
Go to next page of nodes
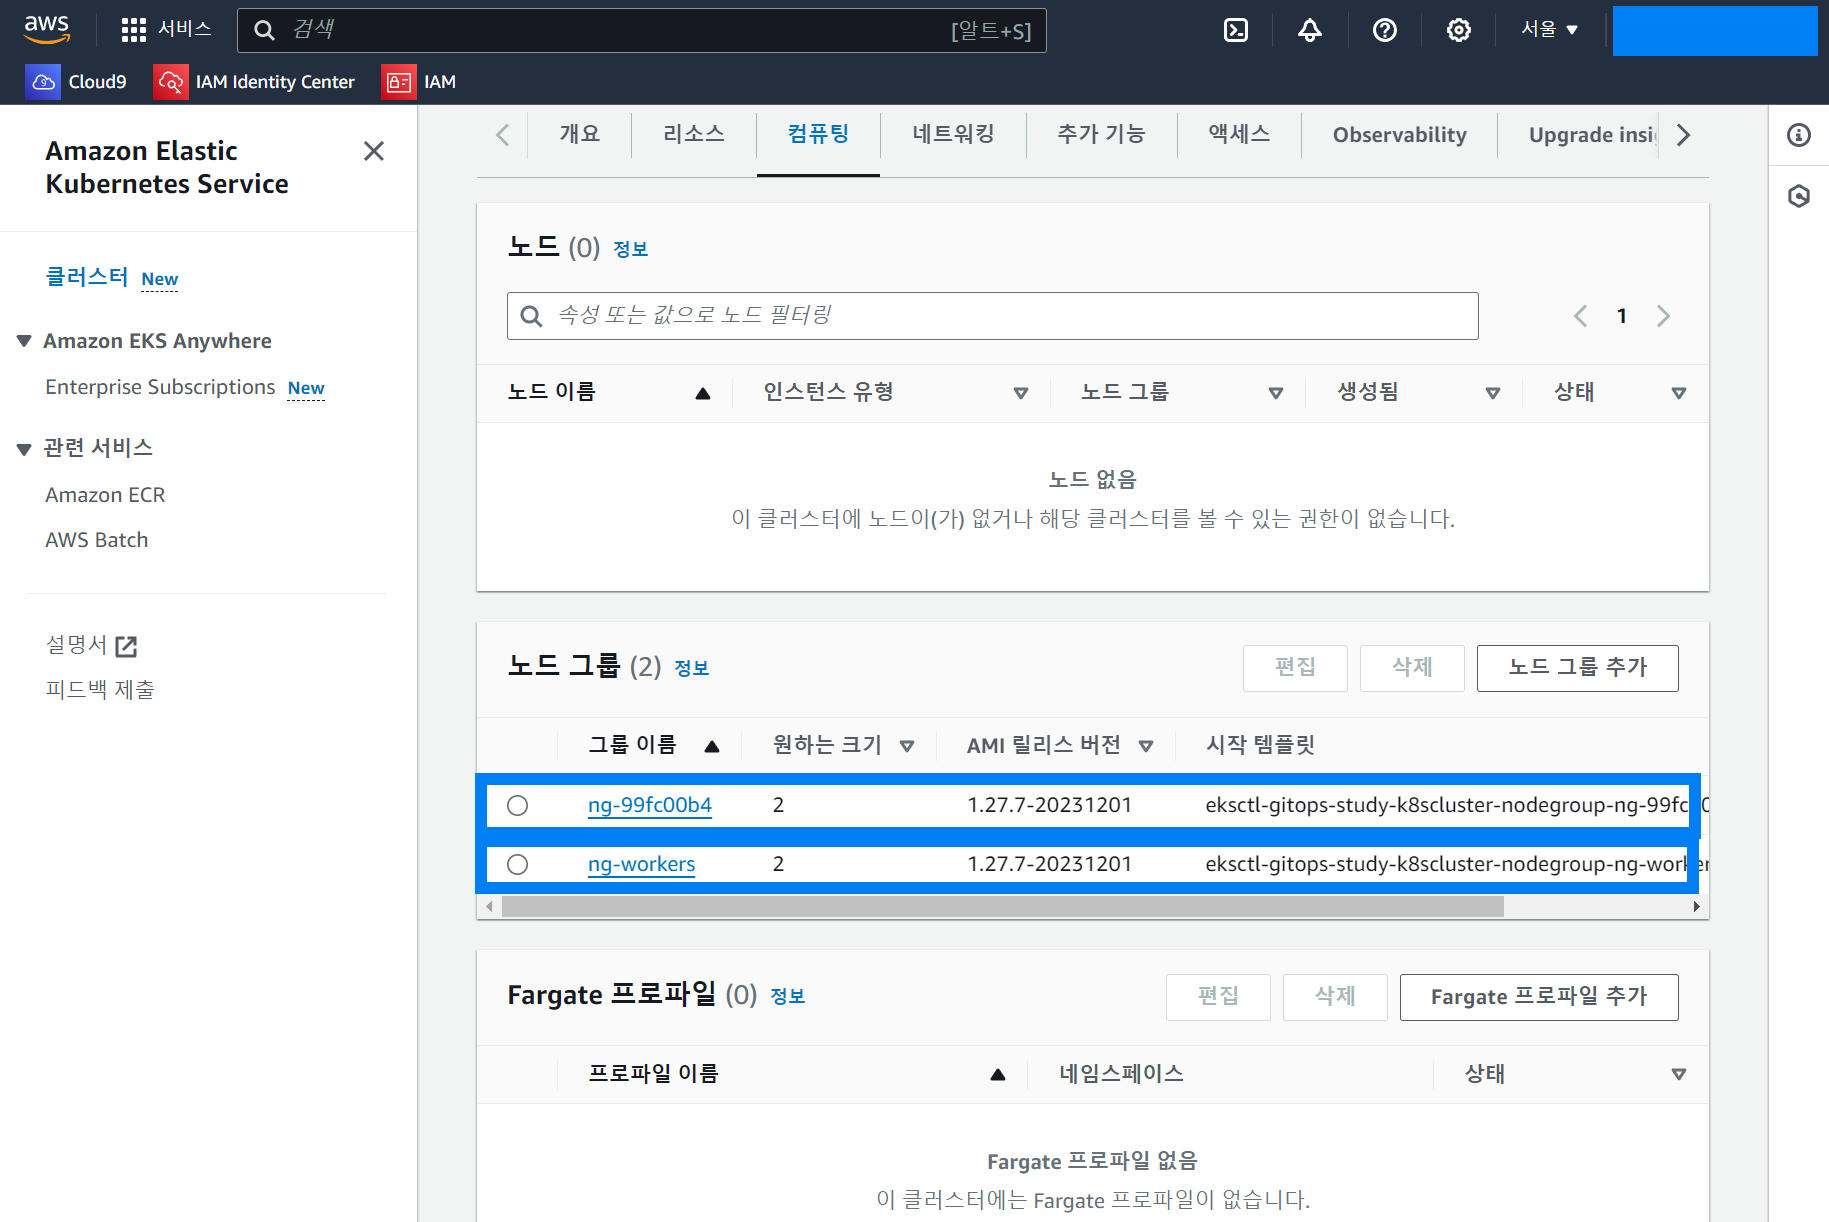[1663, 316]
